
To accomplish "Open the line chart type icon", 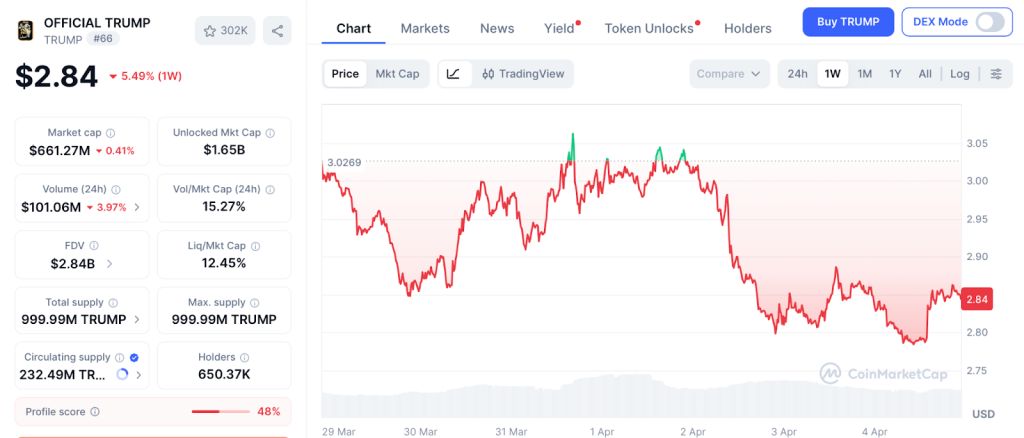I will coord(453,74).
